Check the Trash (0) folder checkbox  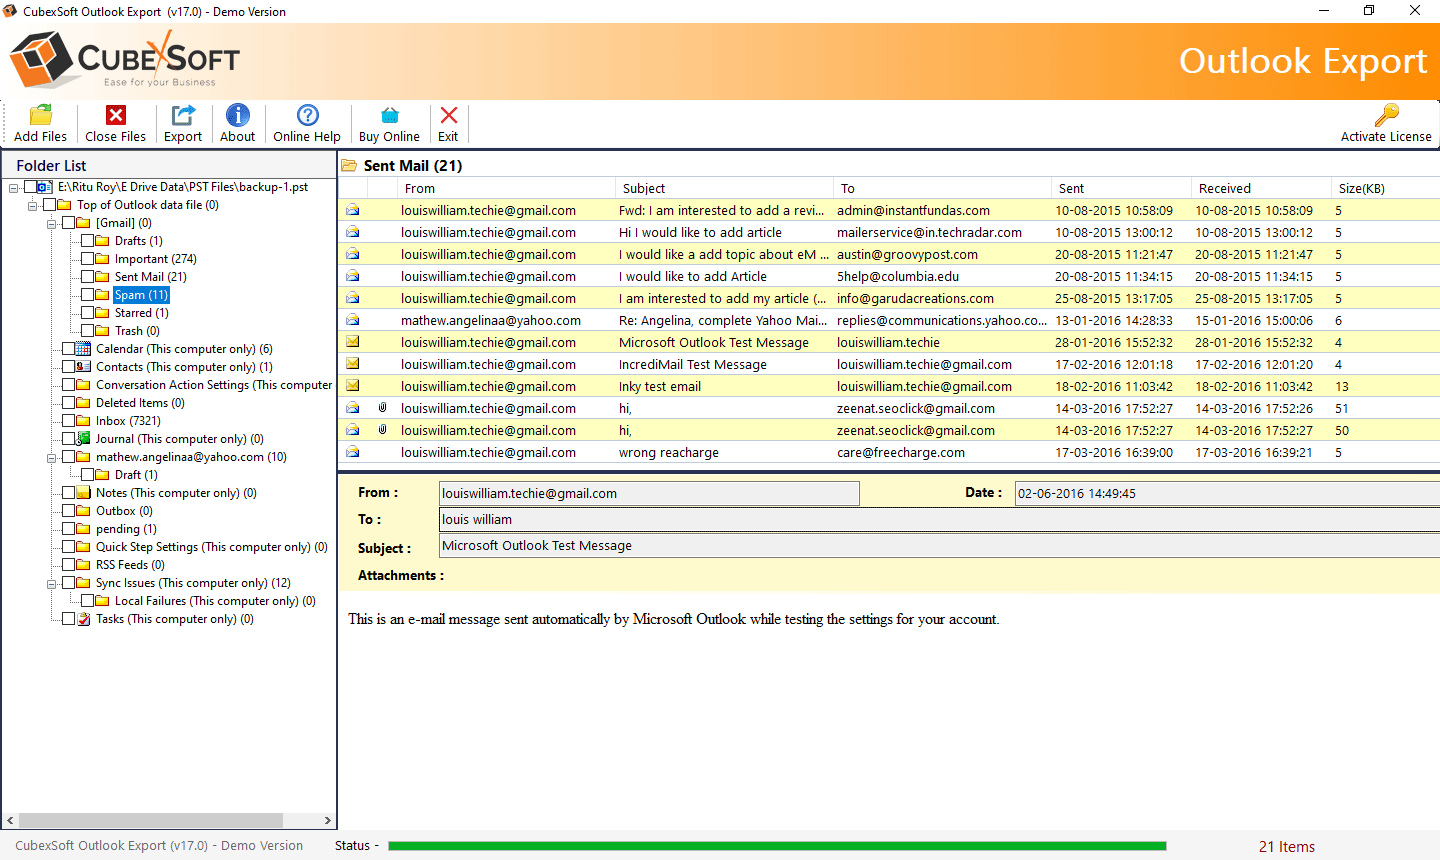coord(87,331)
